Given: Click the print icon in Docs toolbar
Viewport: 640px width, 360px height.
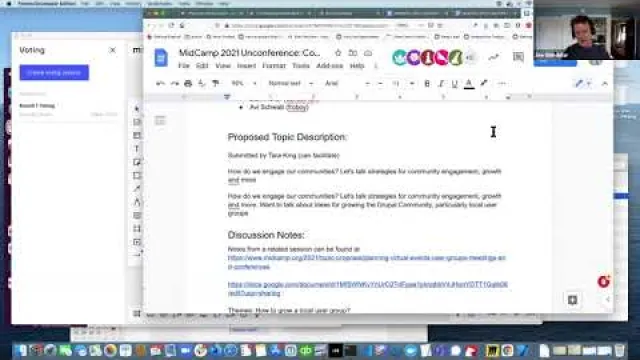Looking at the screenshot, I should pyautogui.click(x=188, y=83).
